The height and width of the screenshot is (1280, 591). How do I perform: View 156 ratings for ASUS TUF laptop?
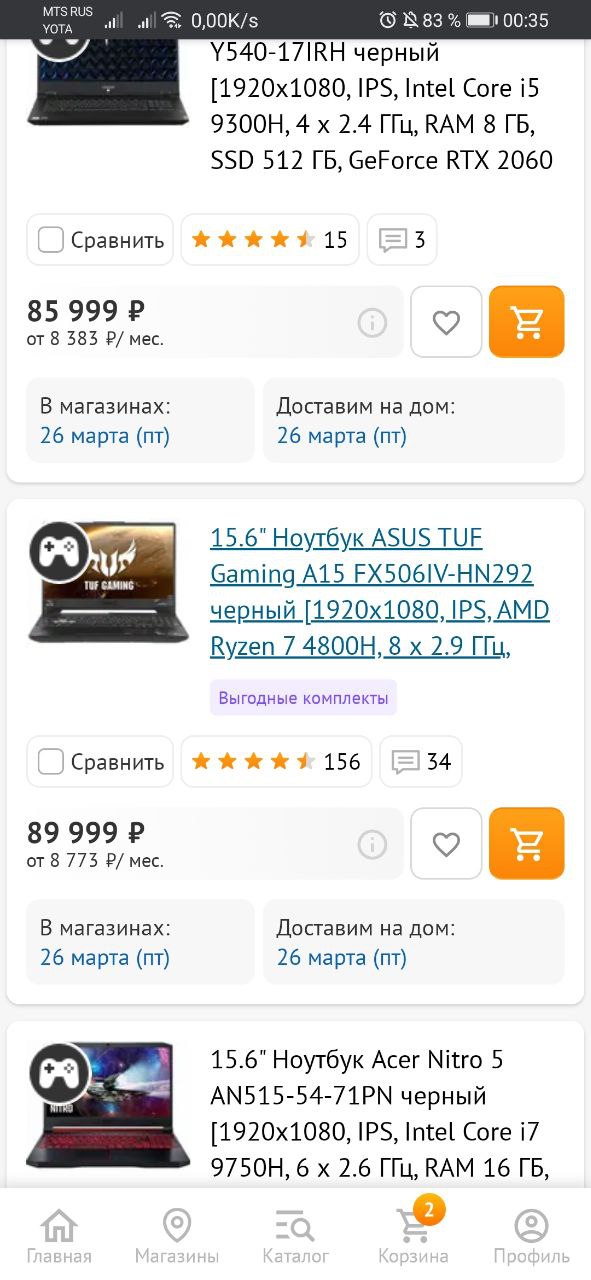click(276, 762)
